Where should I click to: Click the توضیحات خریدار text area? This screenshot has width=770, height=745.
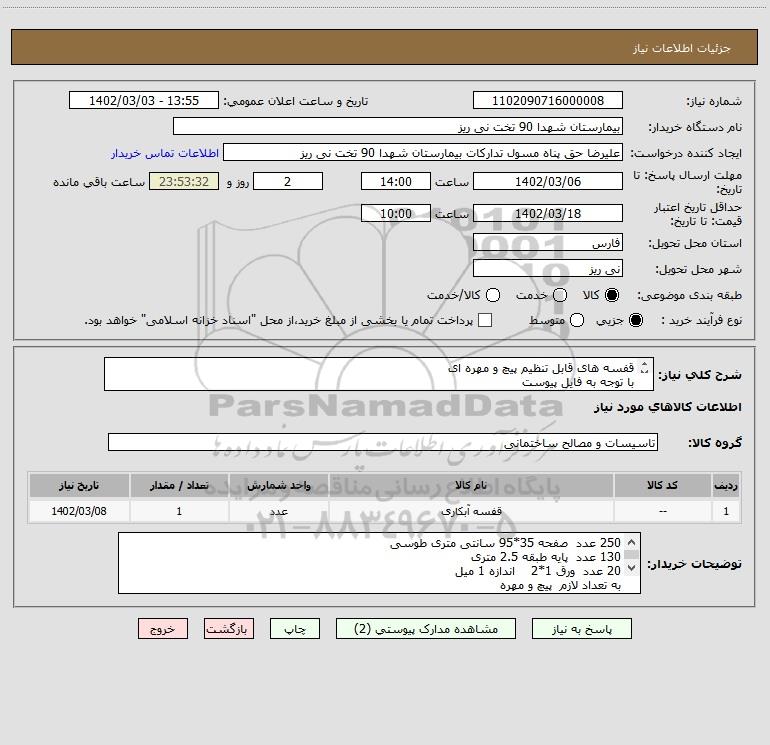[x=379, y=563]
